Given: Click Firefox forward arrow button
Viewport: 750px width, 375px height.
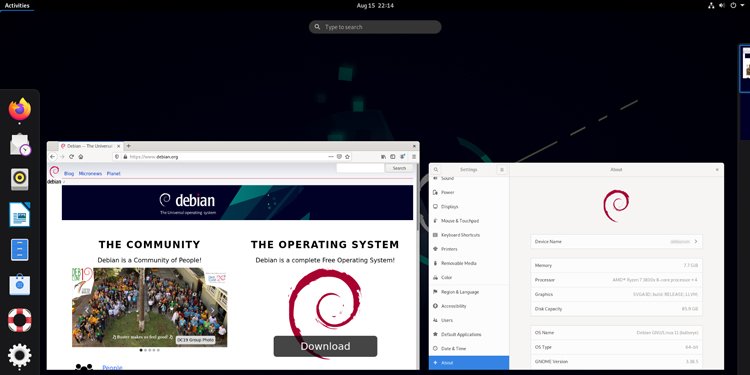Looking at the screenshot, I should (62, 156).
